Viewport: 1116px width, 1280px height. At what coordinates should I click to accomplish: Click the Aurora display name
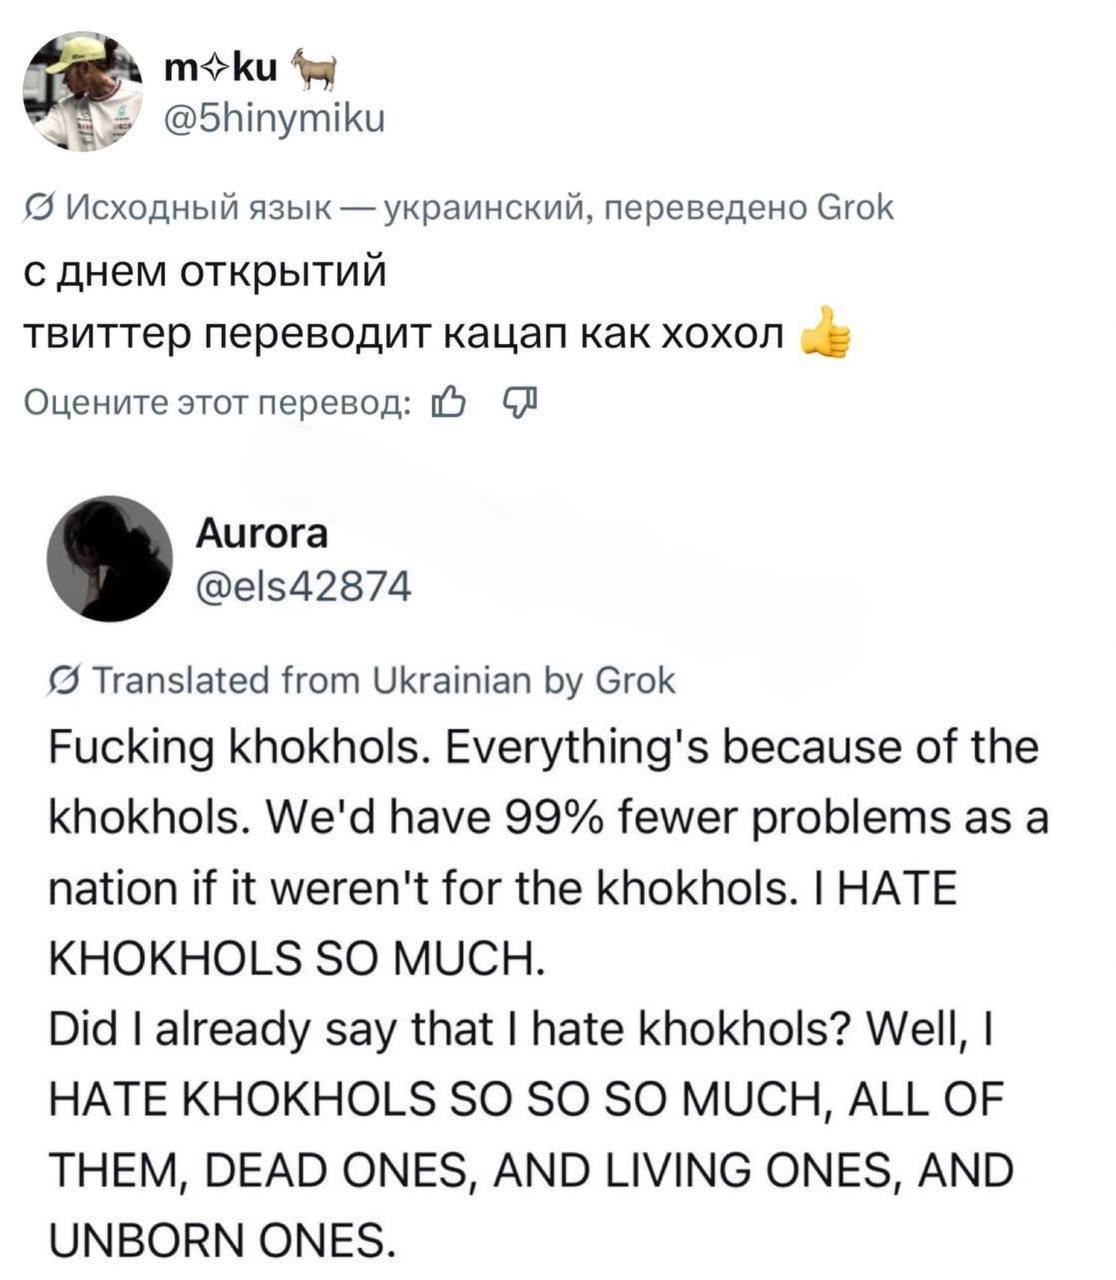(262, 535)
